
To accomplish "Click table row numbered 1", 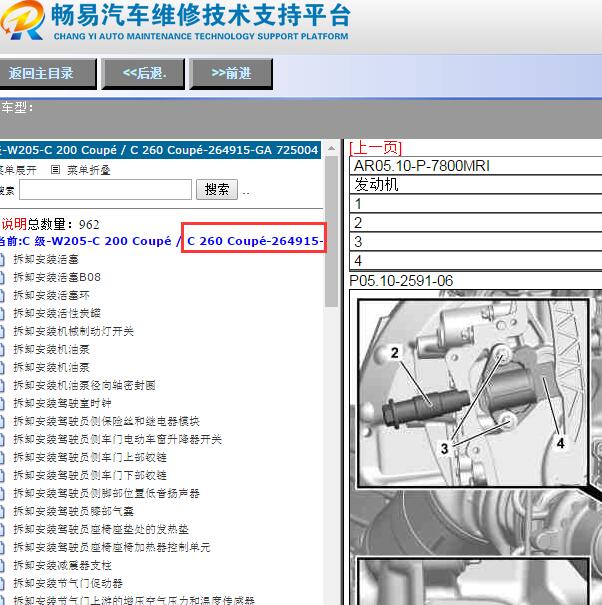I will [475, 203].
